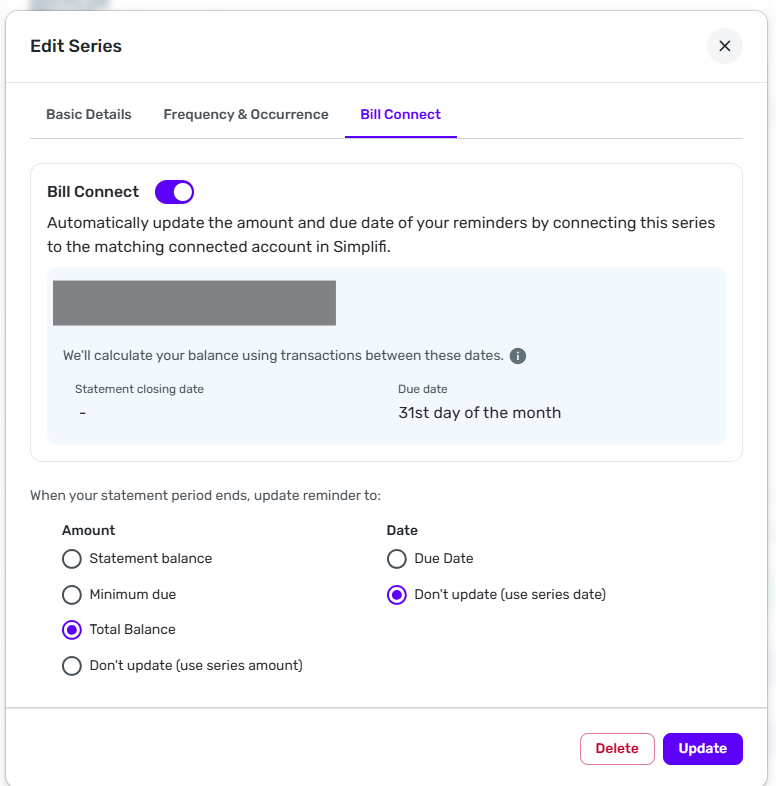Click the grey redacted connected account box
The height and width of the screenshot is (786, 776).
click(x=194, y=303)
